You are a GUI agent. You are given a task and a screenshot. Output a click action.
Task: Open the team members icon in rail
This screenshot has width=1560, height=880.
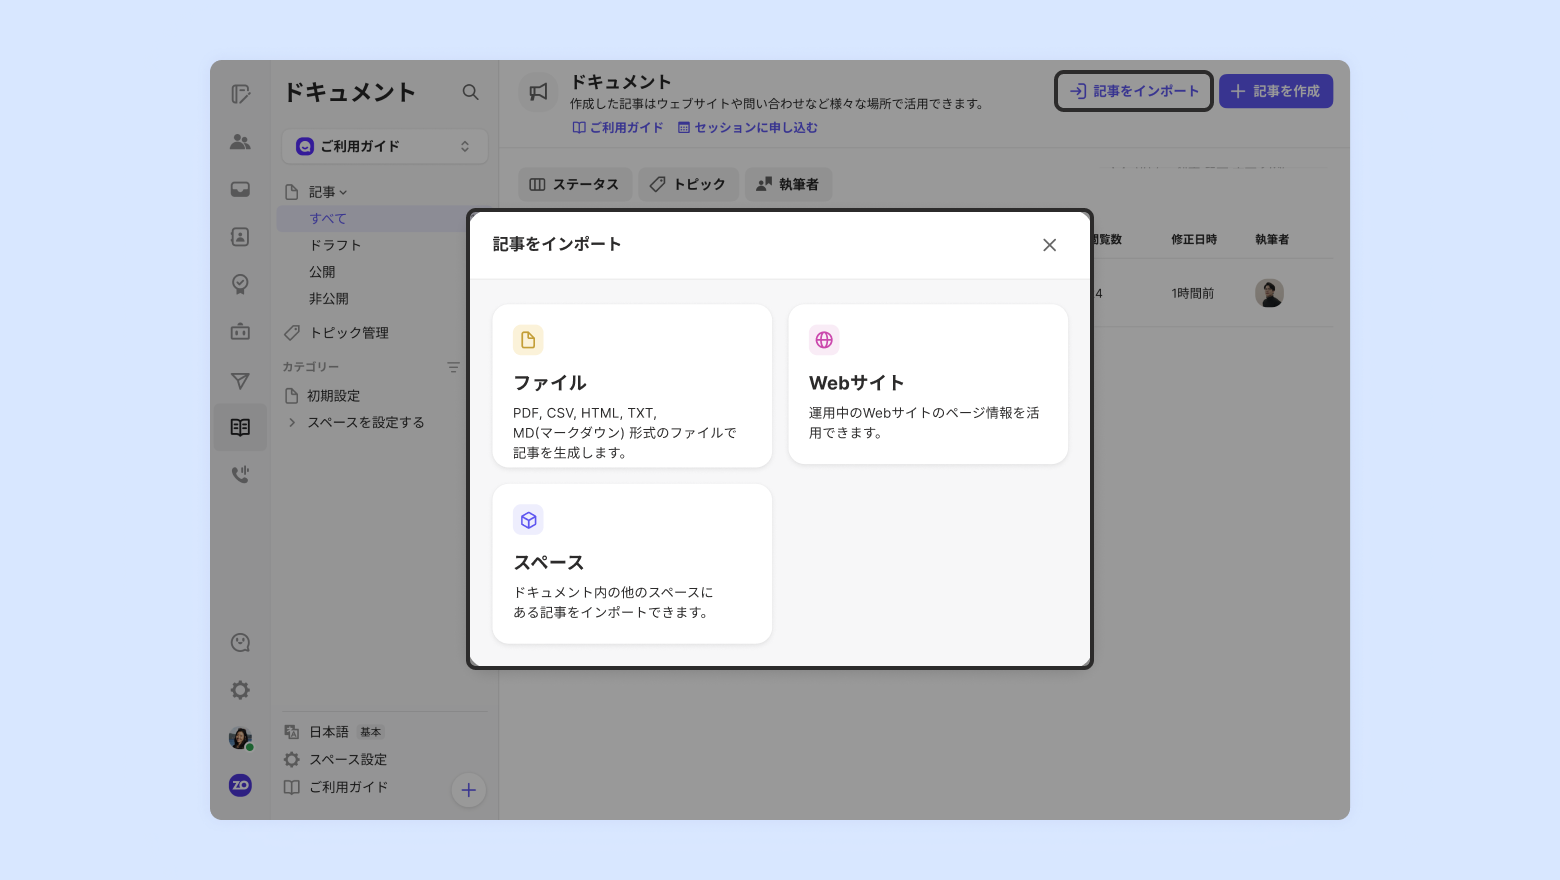point(240,142)
